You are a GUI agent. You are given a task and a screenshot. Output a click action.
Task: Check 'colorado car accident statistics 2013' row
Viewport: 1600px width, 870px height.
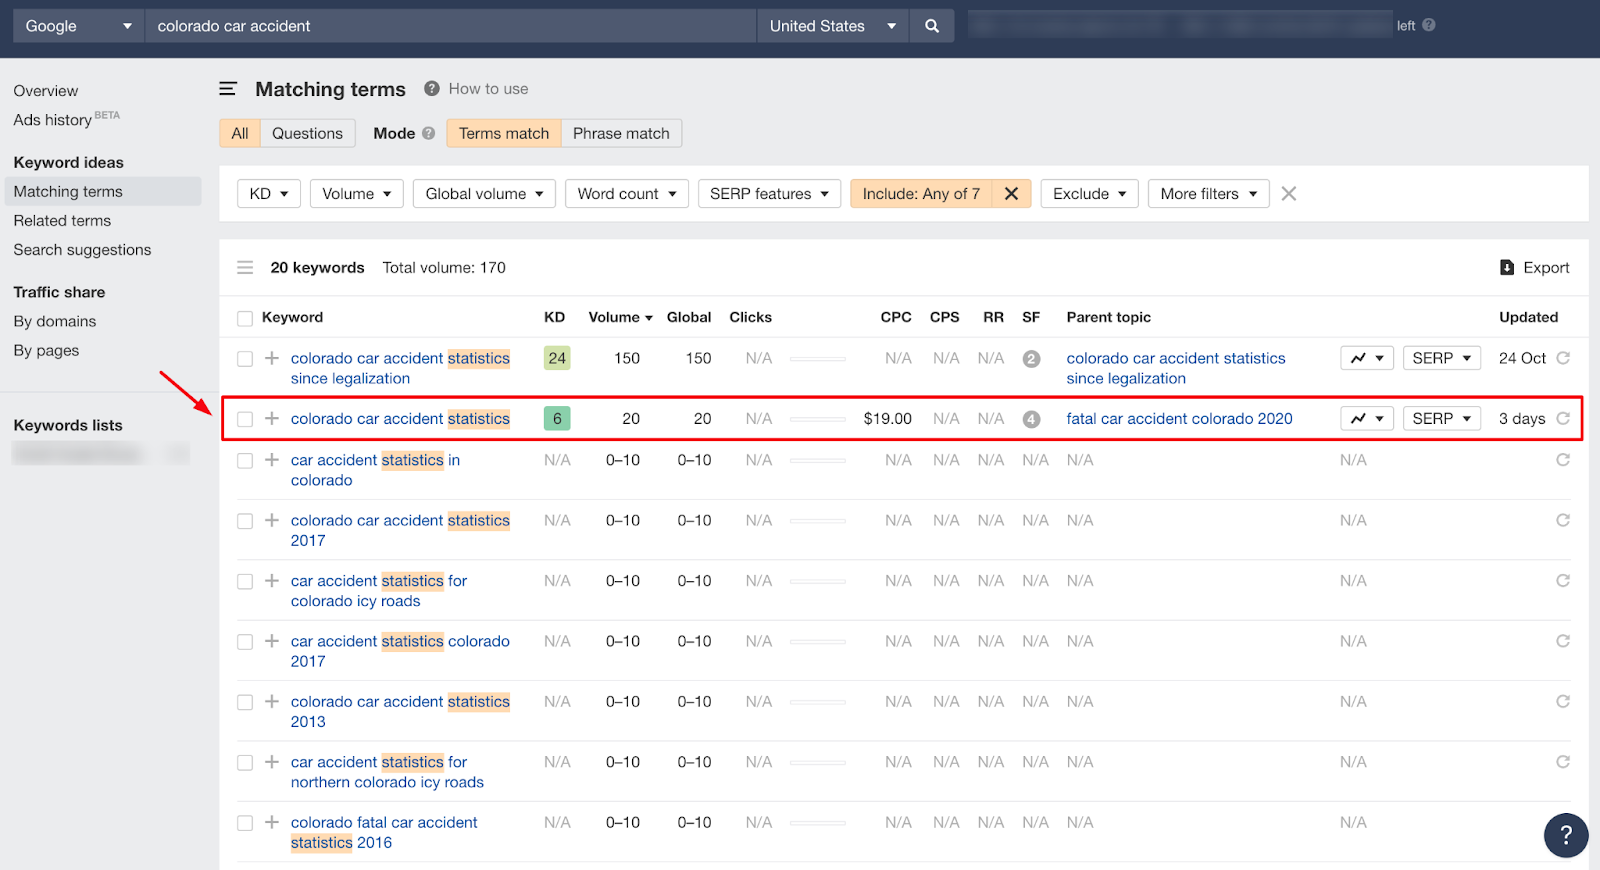click(245, 702)
